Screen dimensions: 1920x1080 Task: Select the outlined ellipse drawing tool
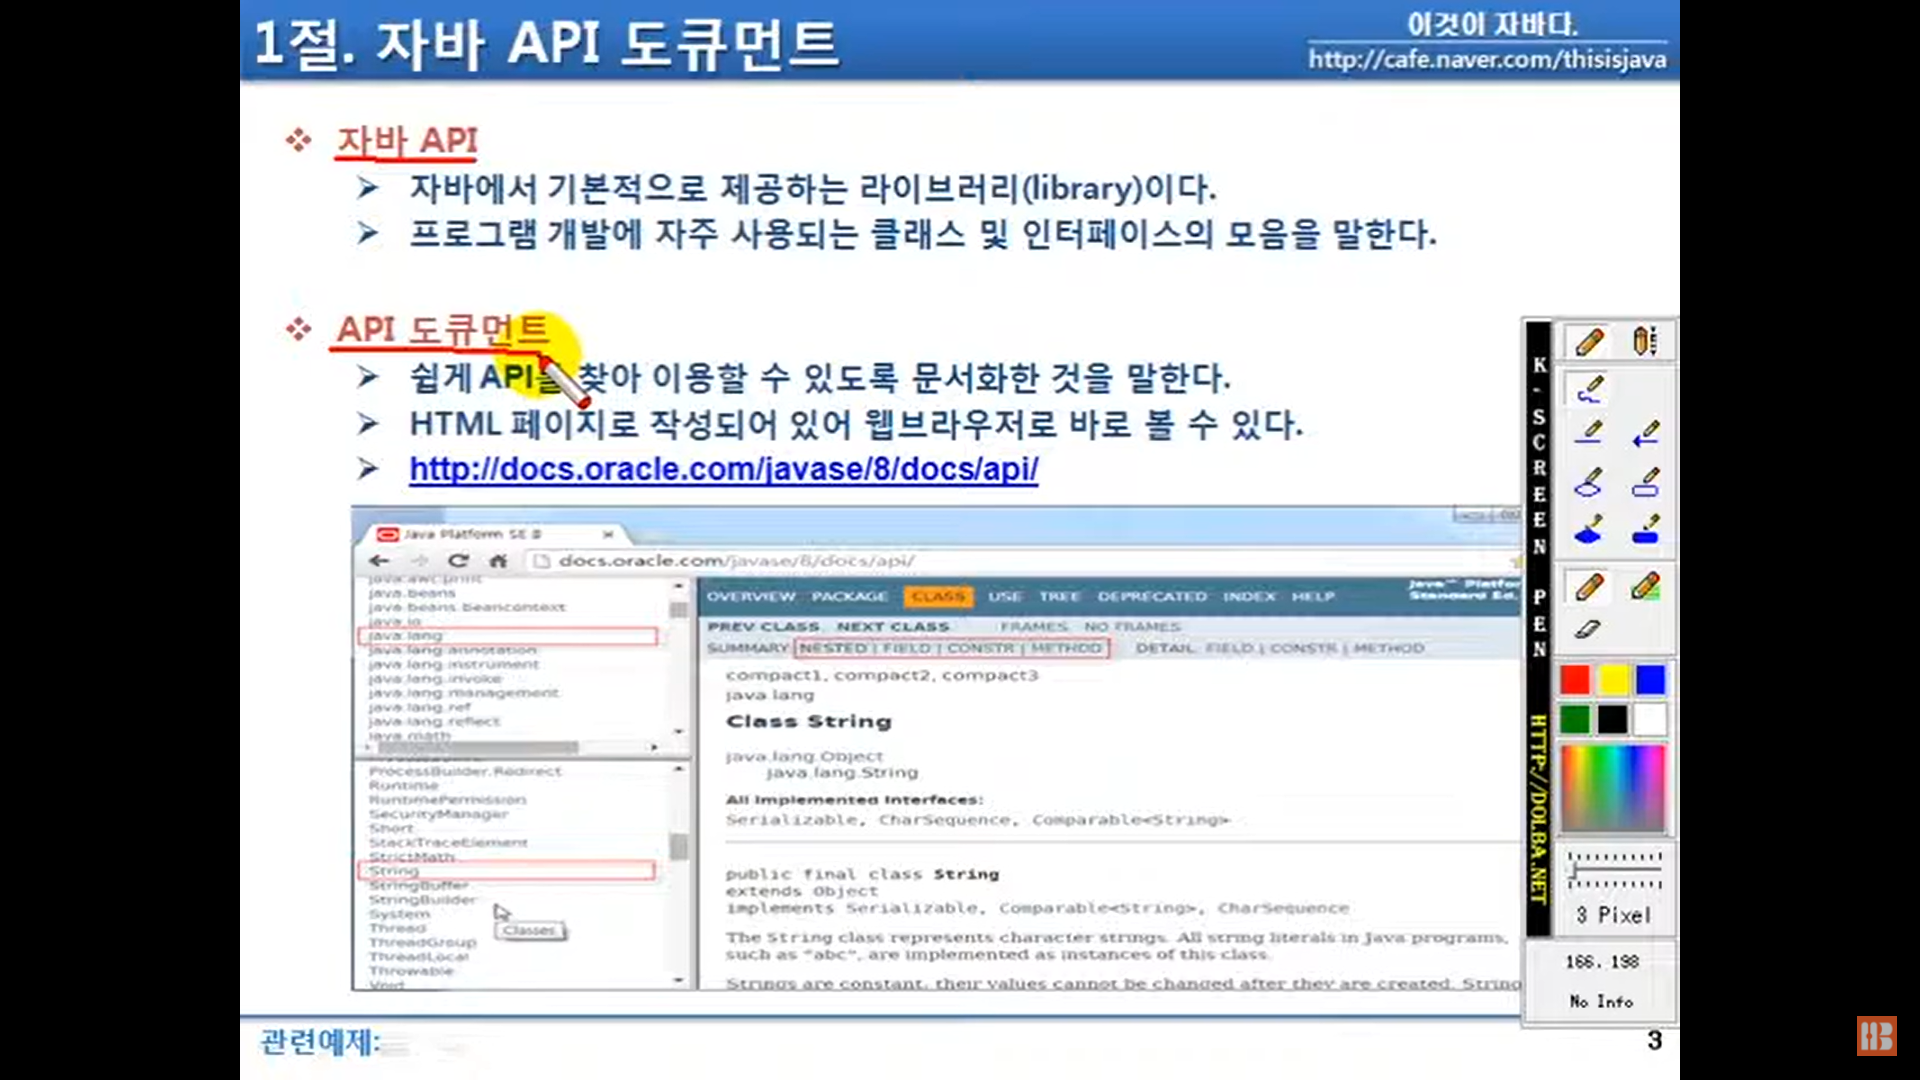pyautogui.click(x=1589, y=483)
